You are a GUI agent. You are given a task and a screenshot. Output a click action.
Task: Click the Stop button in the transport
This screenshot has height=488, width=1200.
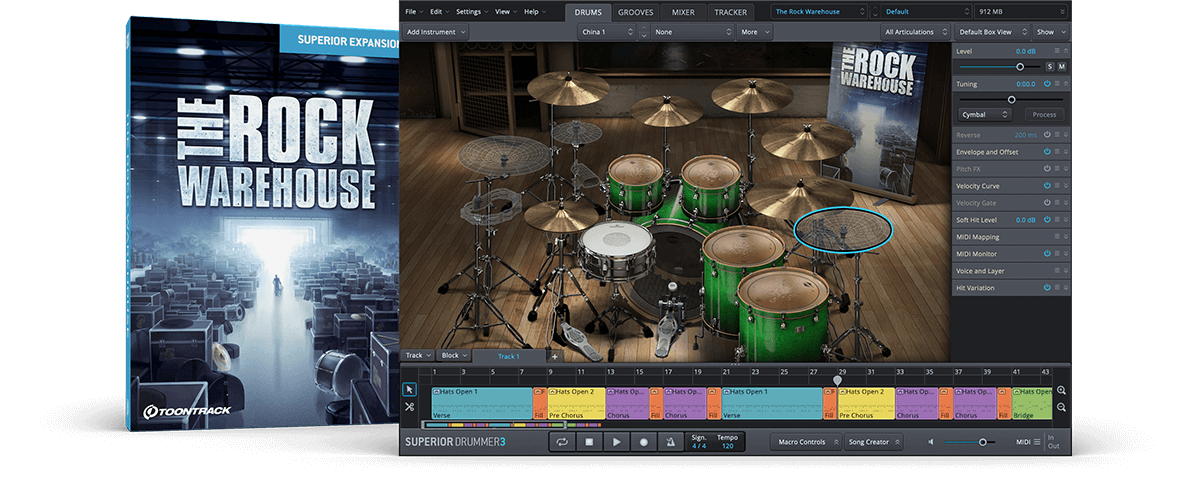click(x=590, y=441)
